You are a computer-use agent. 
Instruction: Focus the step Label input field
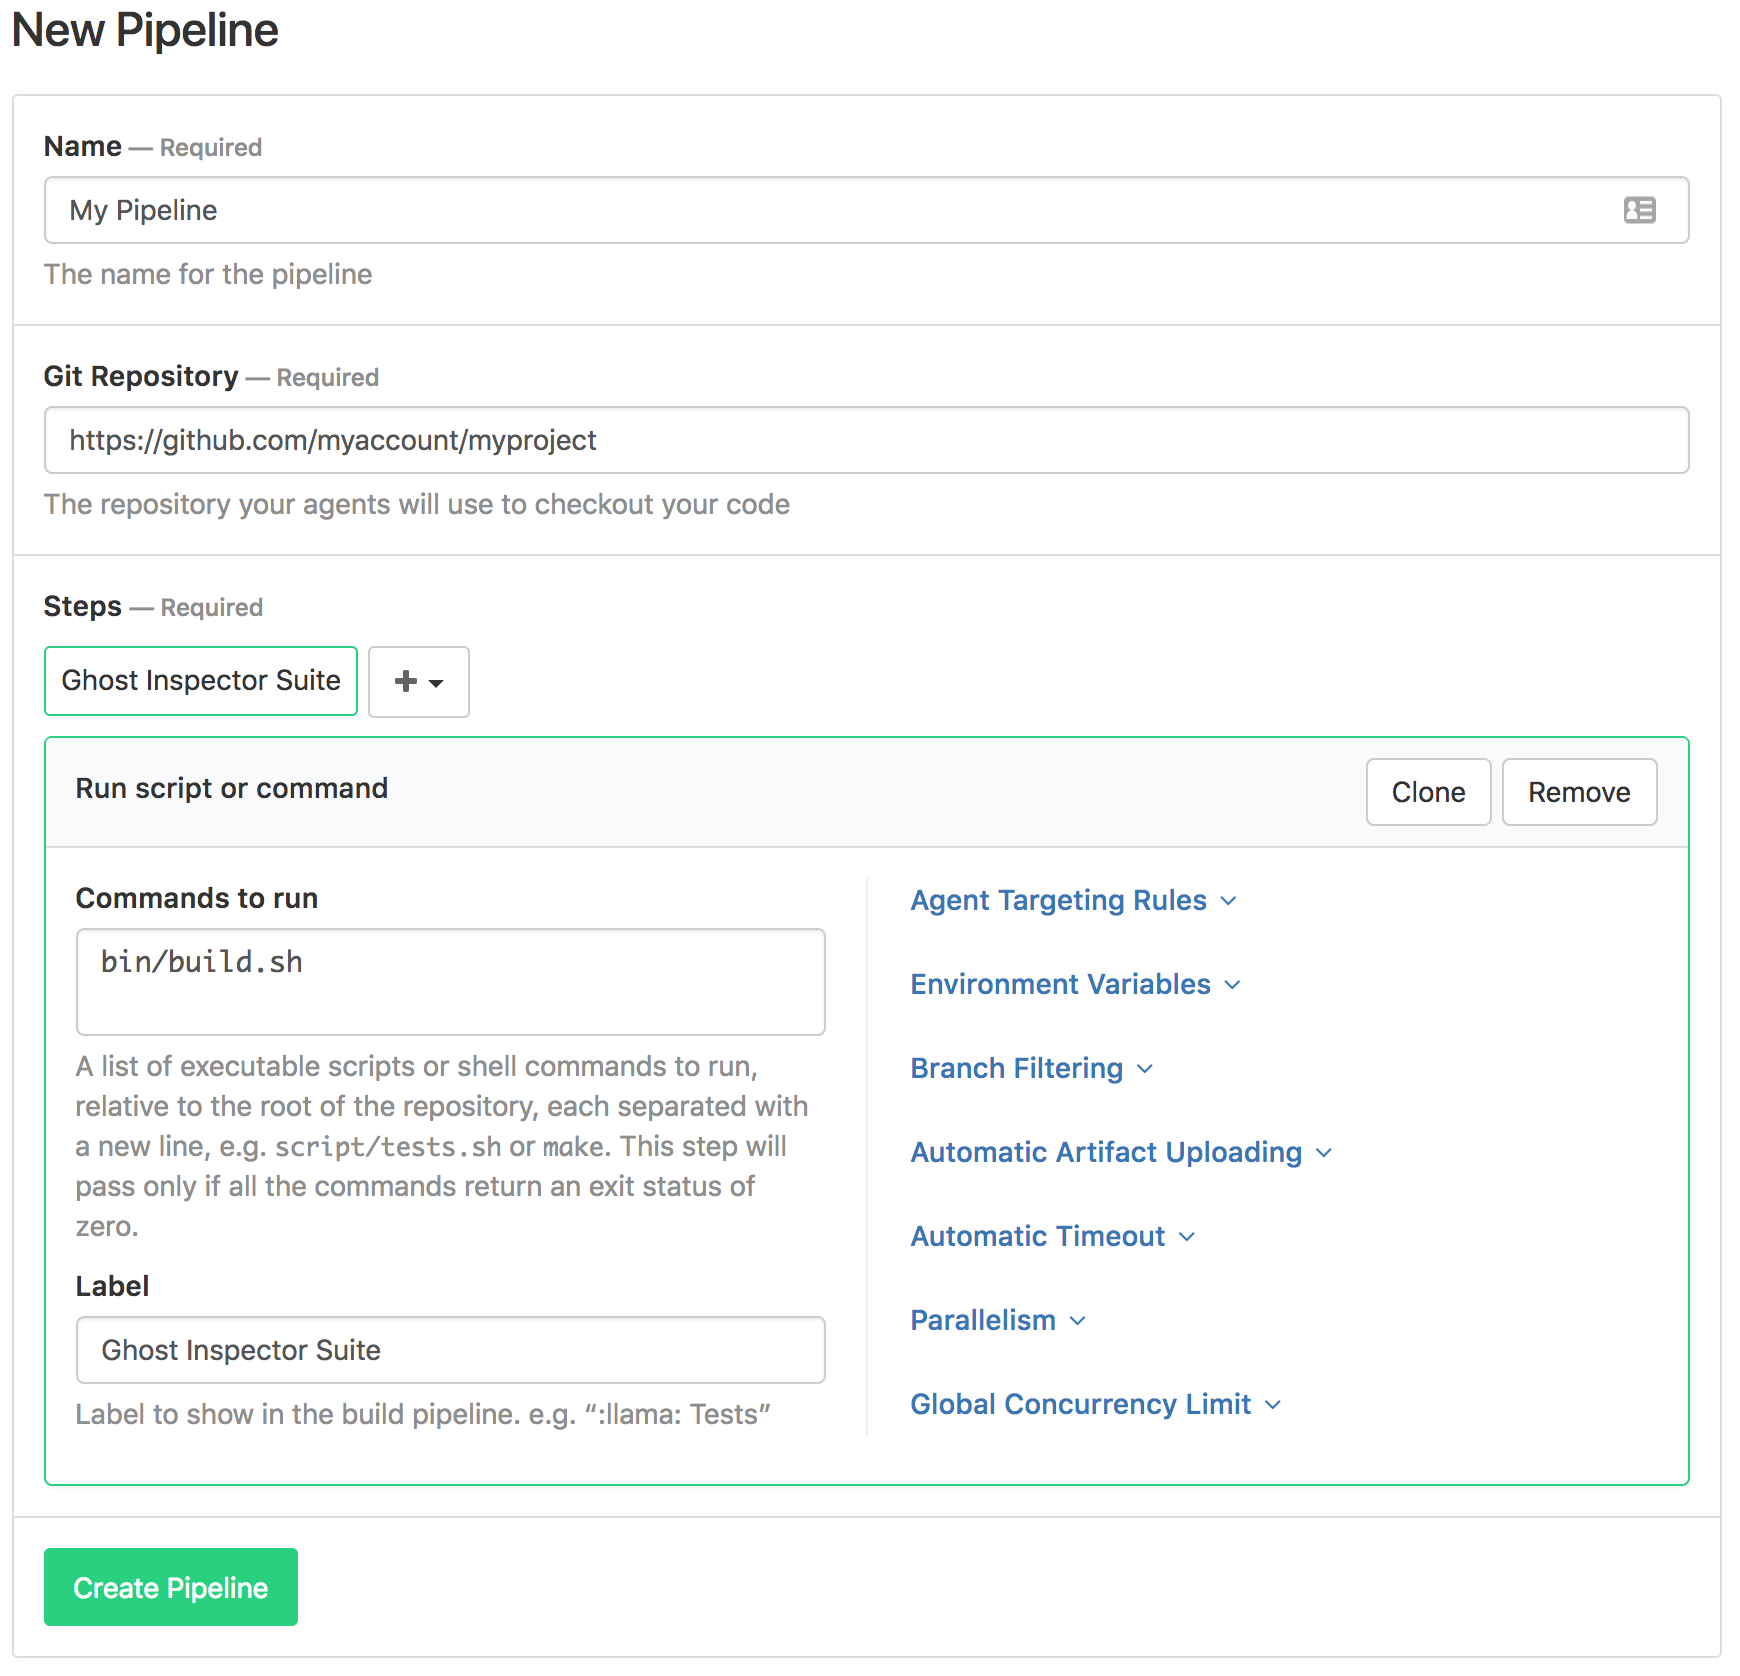[x=450, y=1350]
